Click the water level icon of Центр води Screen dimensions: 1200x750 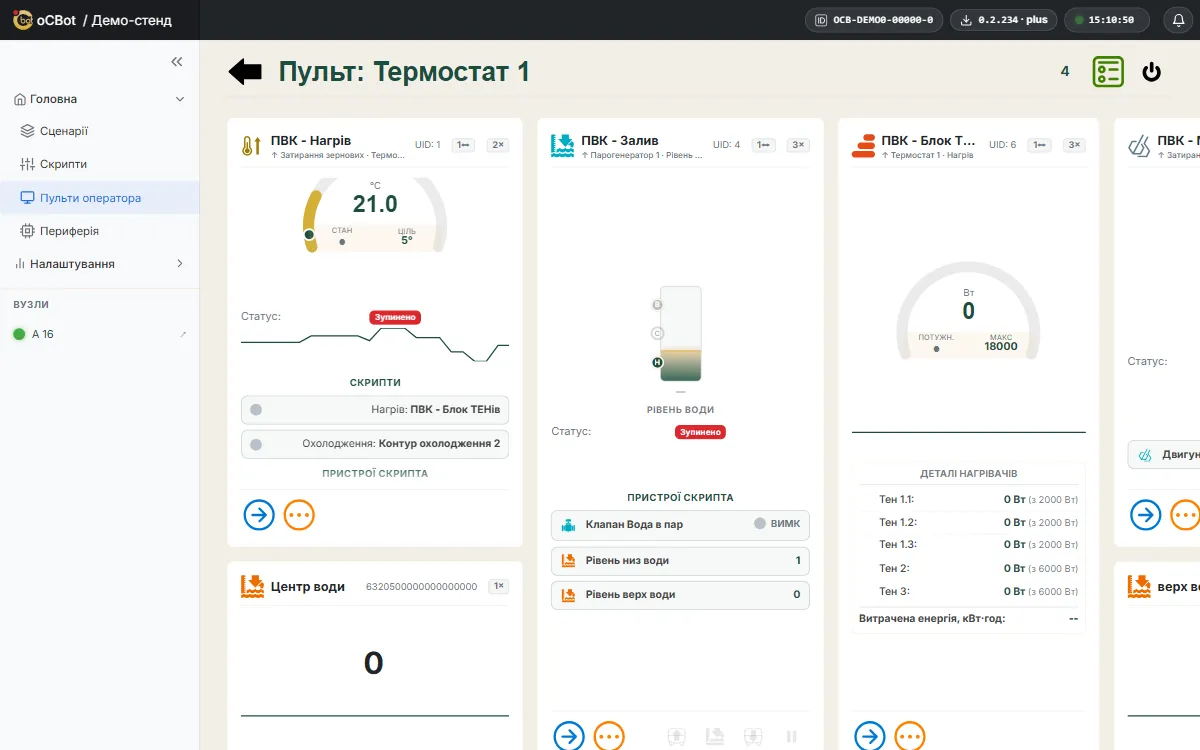point(251,586)
